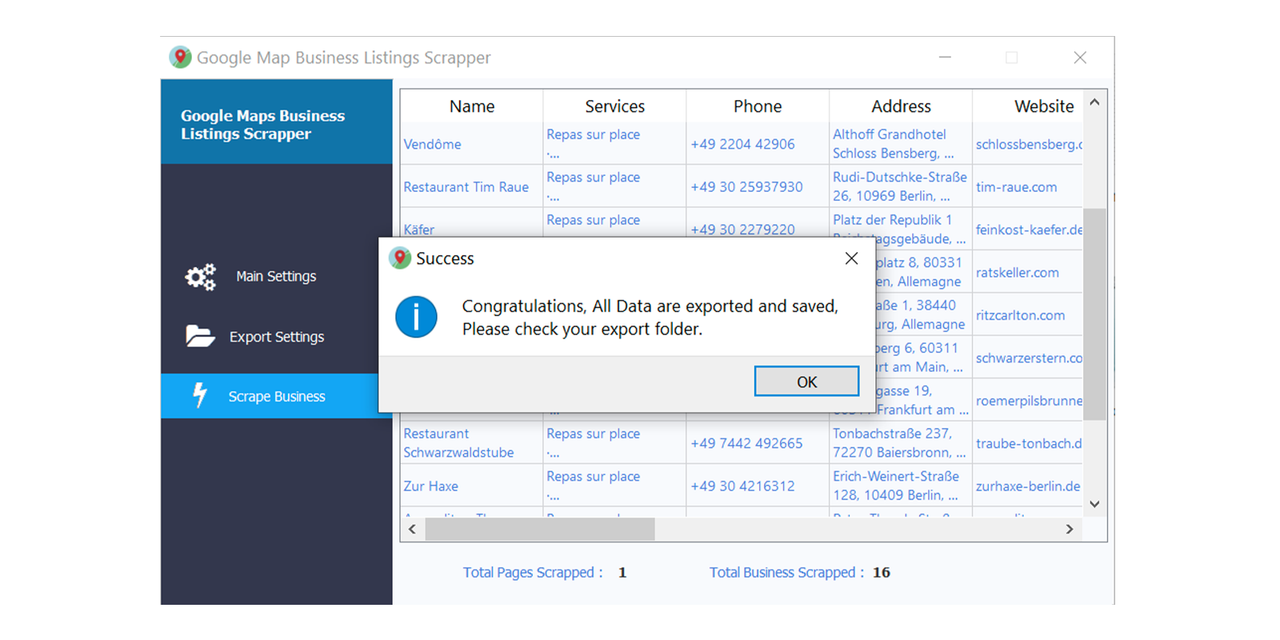
Task: Click the total business count 16
Action: coord(881,573)
